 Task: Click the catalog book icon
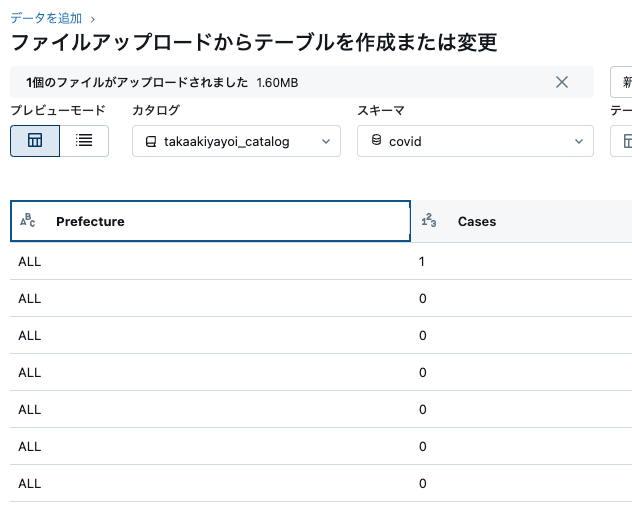[x=151, y=142]
